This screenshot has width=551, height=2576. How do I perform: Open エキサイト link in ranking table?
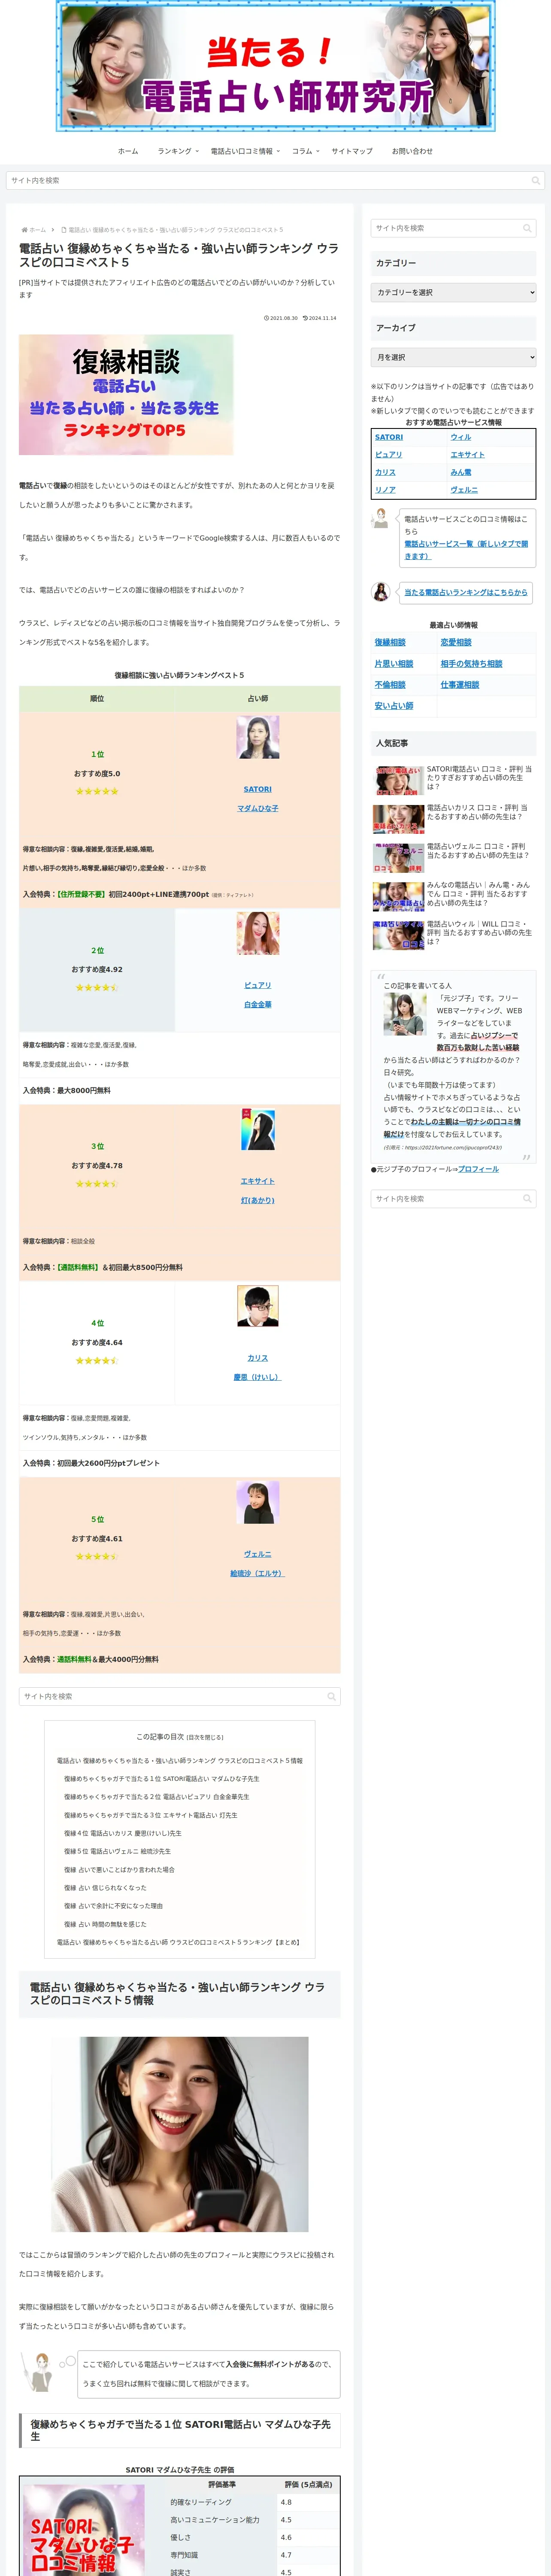point(258,1182)
